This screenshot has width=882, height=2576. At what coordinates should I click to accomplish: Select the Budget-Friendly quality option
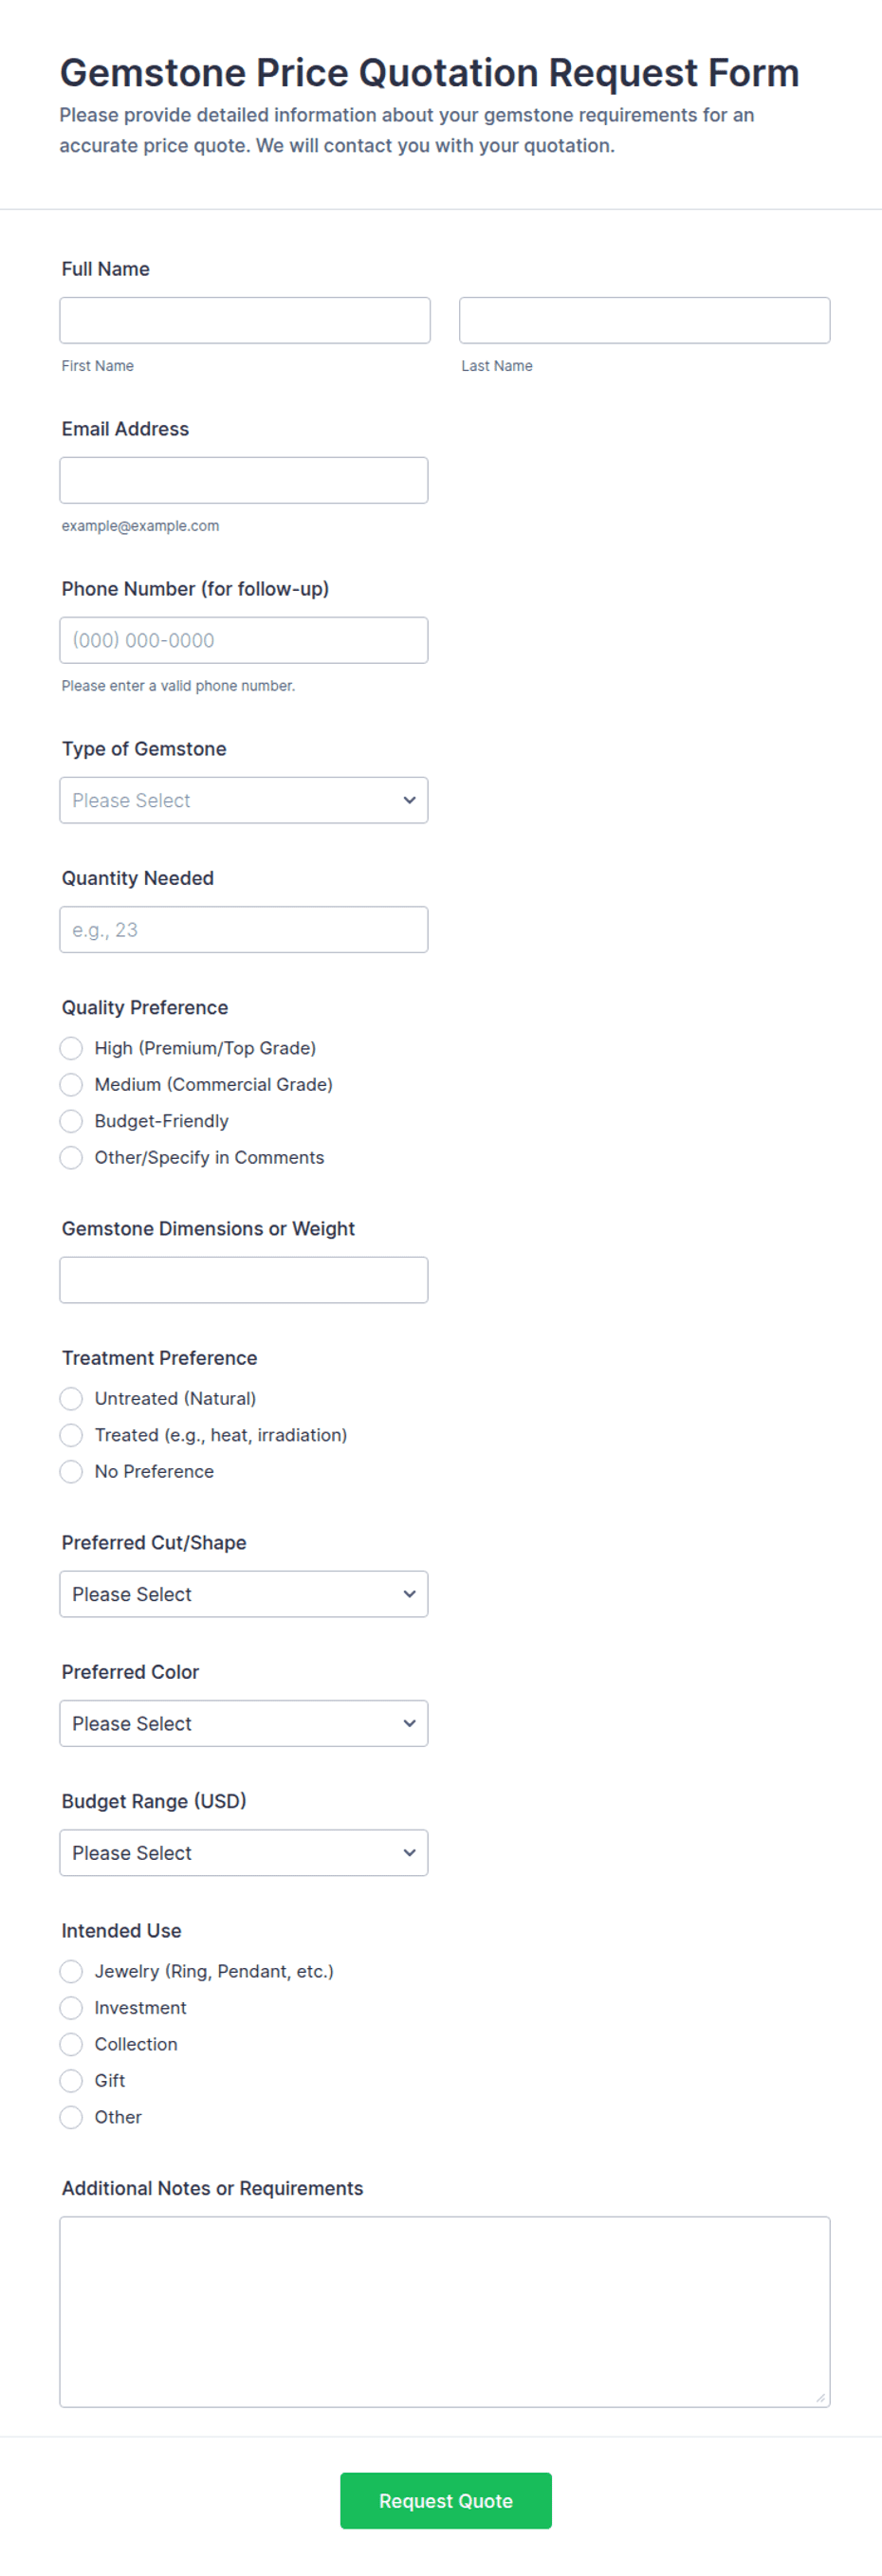(x=71, y=1121)
